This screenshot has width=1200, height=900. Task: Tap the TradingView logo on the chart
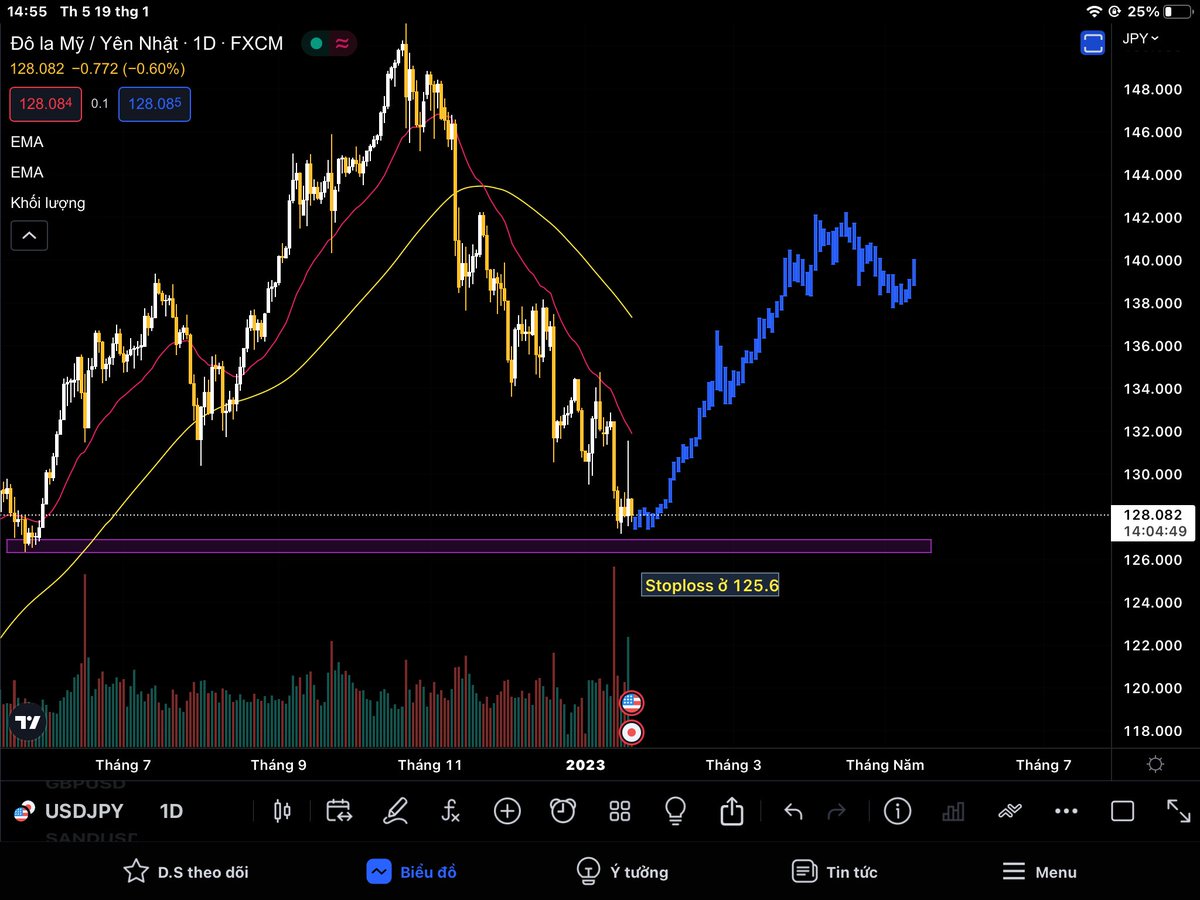28,722
